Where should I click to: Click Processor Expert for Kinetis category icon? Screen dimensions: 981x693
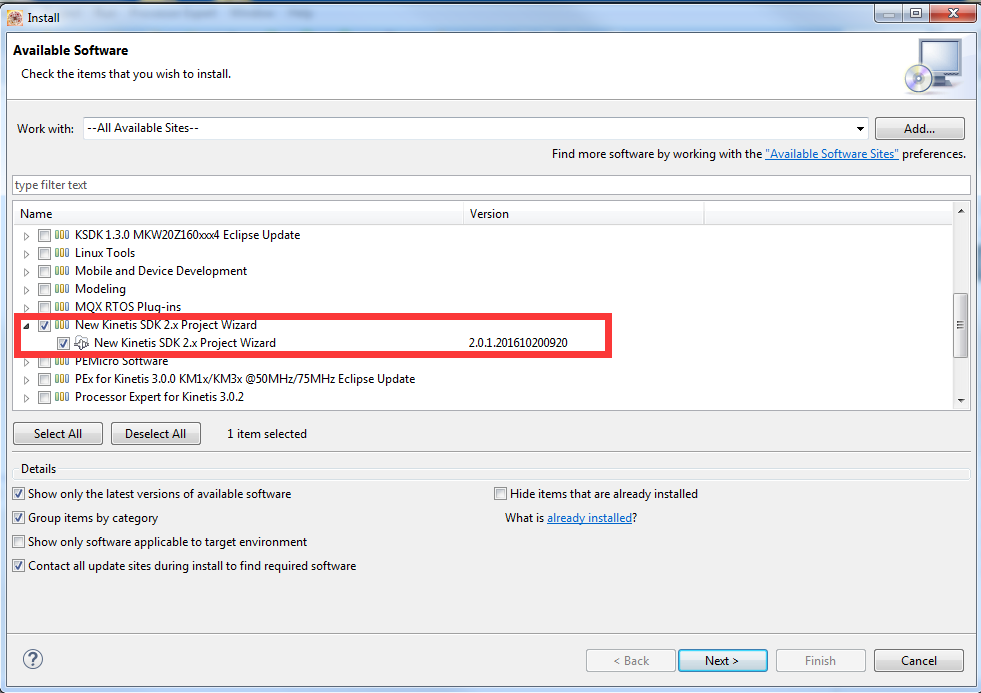click(62, 397)
